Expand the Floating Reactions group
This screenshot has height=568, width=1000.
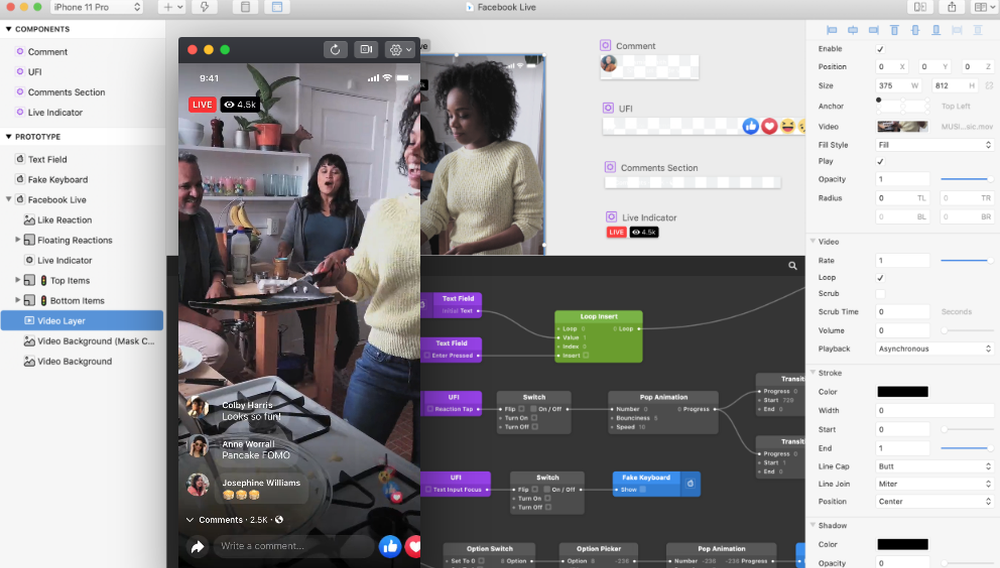(x=18, y=240)
